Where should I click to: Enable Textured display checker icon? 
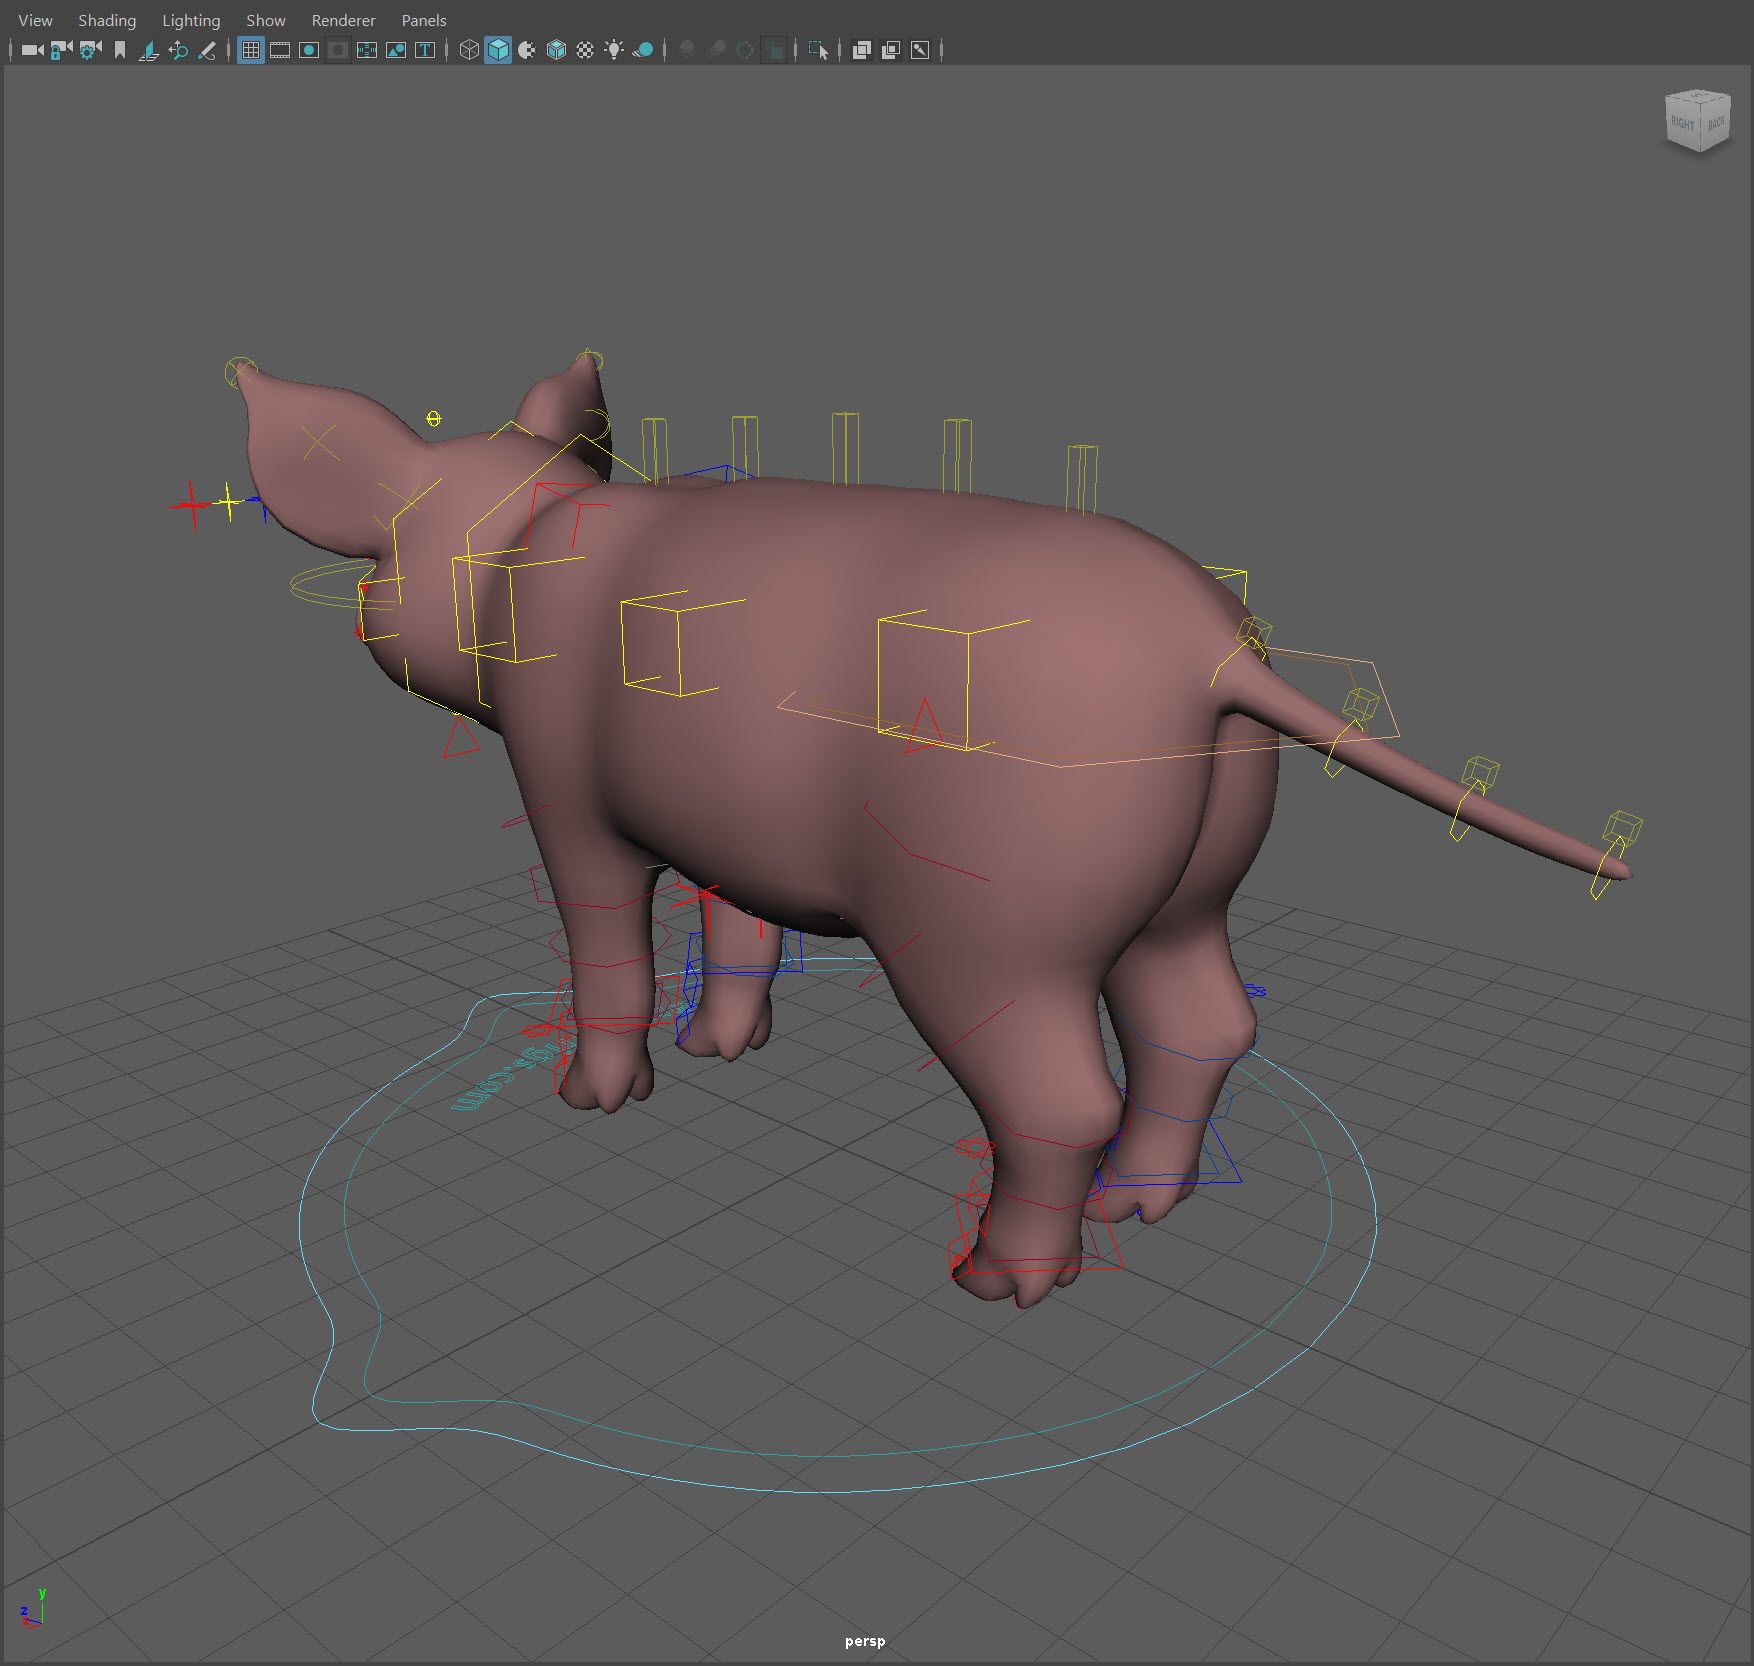coord(585,50)
